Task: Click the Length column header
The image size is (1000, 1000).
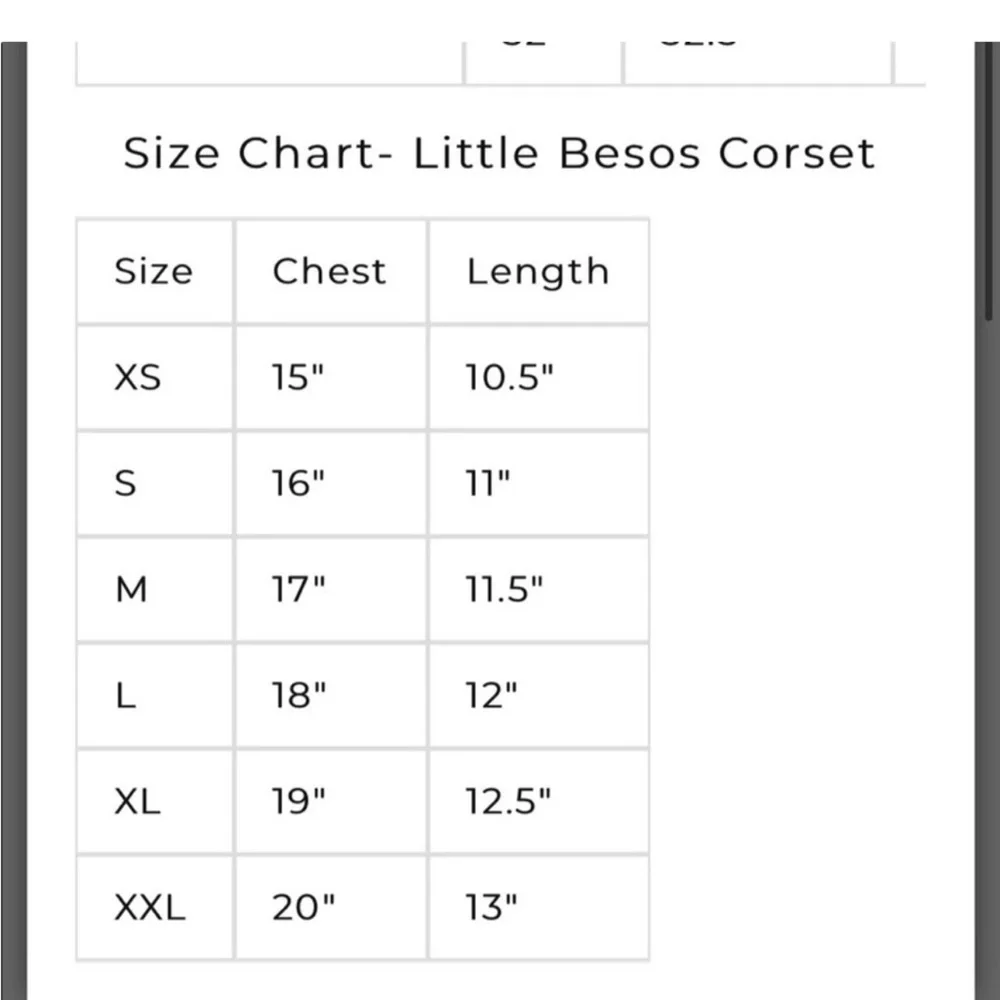Action: pos(537,272)
